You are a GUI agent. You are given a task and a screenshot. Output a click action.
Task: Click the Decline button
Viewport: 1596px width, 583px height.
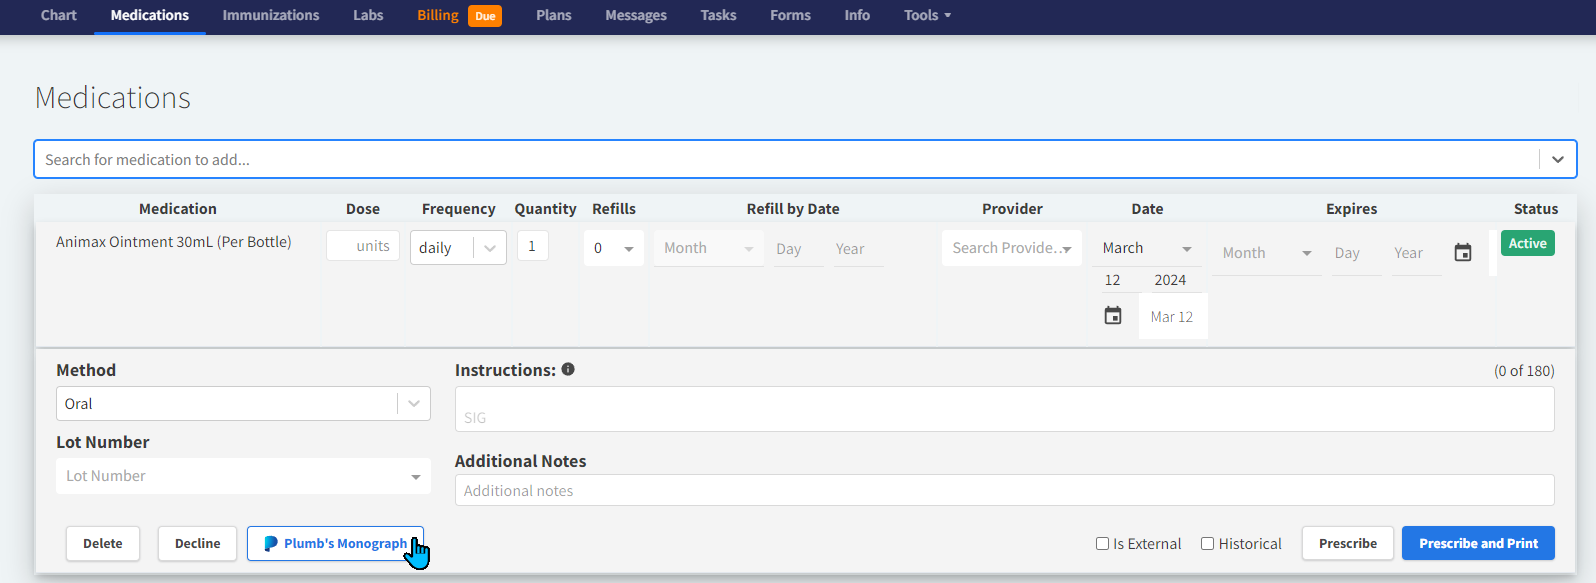pyautogui.click(x=198, y=543)
